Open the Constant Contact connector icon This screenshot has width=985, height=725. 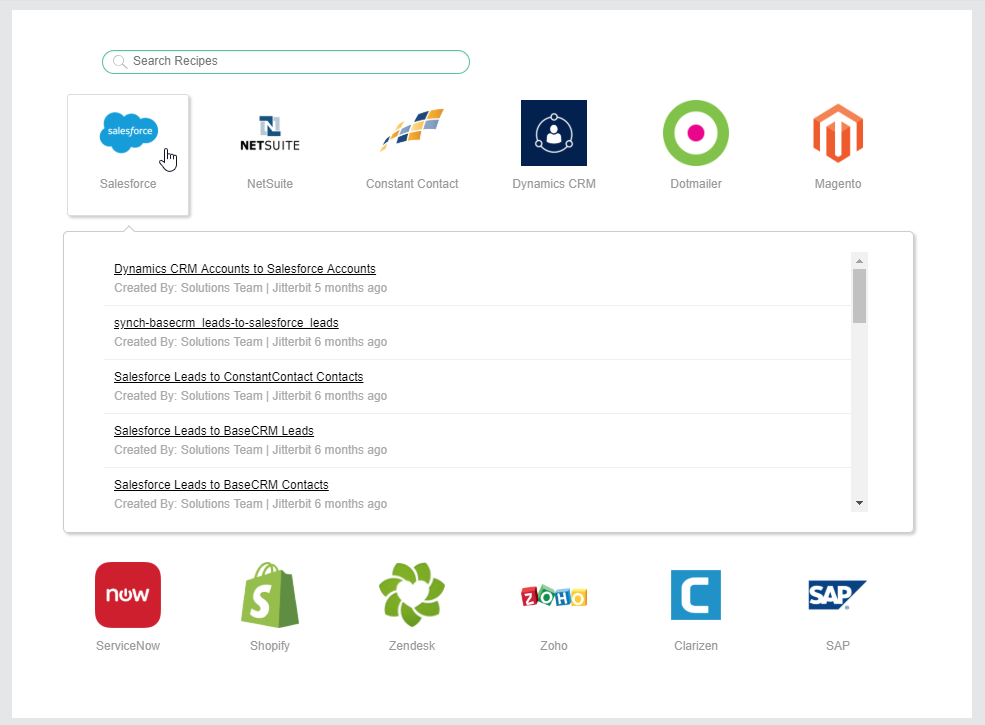[412, 132]
